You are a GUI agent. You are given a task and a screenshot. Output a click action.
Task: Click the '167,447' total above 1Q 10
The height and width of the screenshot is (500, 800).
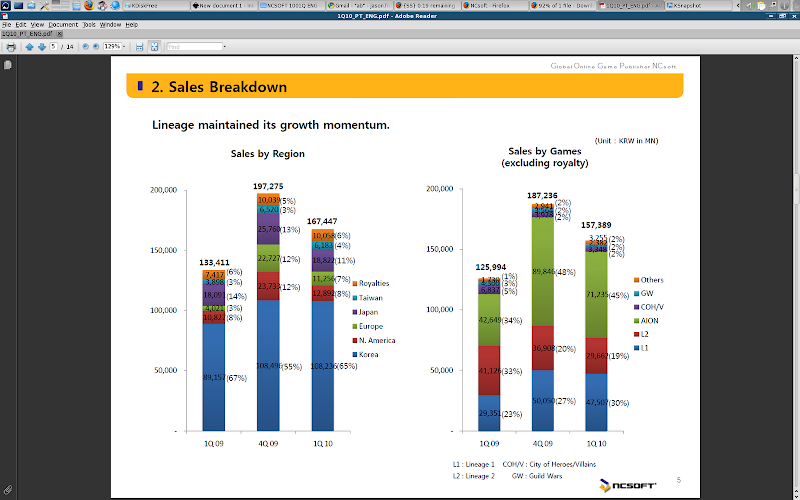coord(322,221)
